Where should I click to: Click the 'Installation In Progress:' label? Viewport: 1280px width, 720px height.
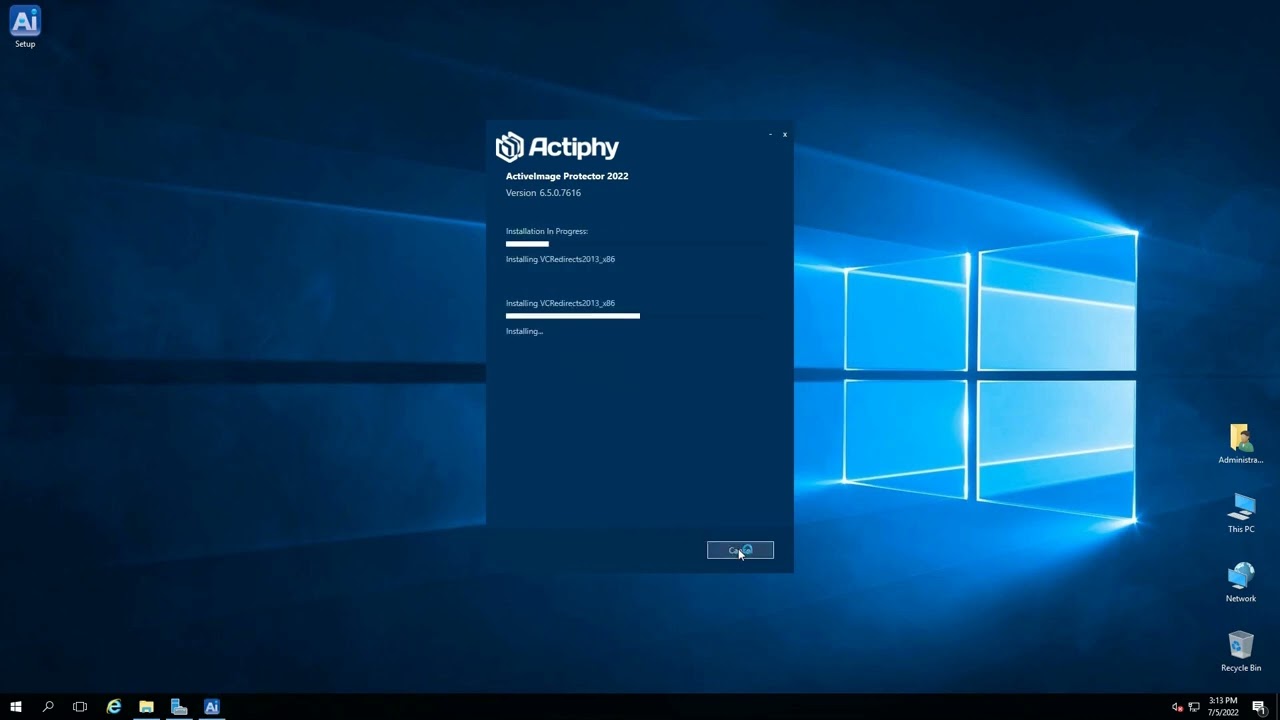pyautogui.click(x=547, y=231)
